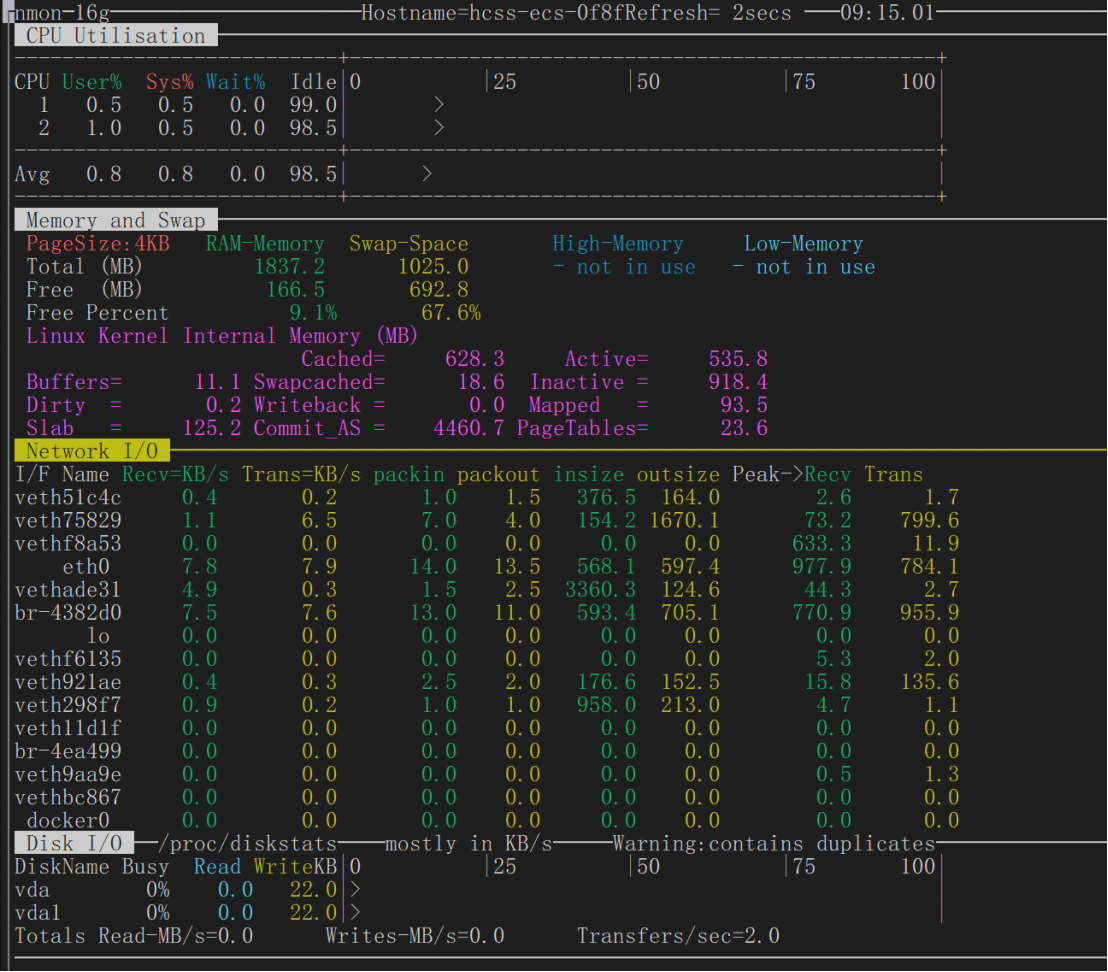Click the red 'Sys%' column header
The width and height of the screenshot is (1108, 972).
click(x=170, y=82)
